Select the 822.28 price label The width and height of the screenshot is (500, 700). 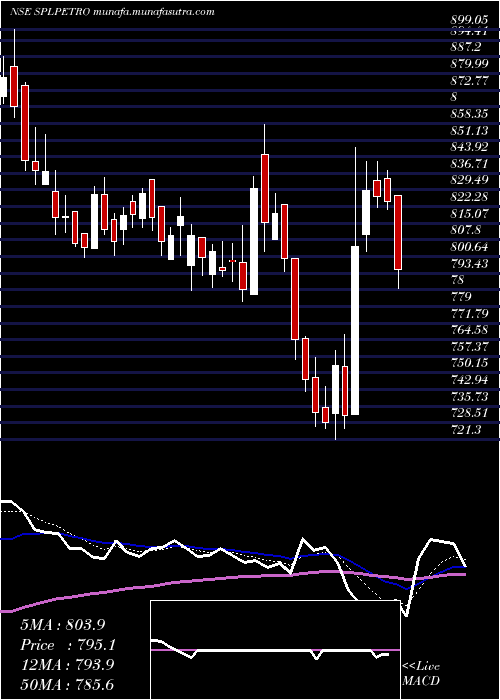coord(470,197)
